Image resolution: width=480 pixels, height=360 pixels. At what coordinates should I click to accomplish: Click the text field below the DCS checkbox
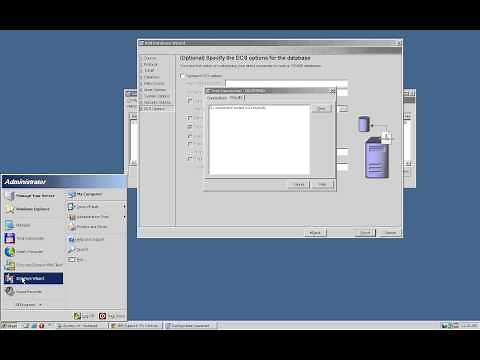287,84
